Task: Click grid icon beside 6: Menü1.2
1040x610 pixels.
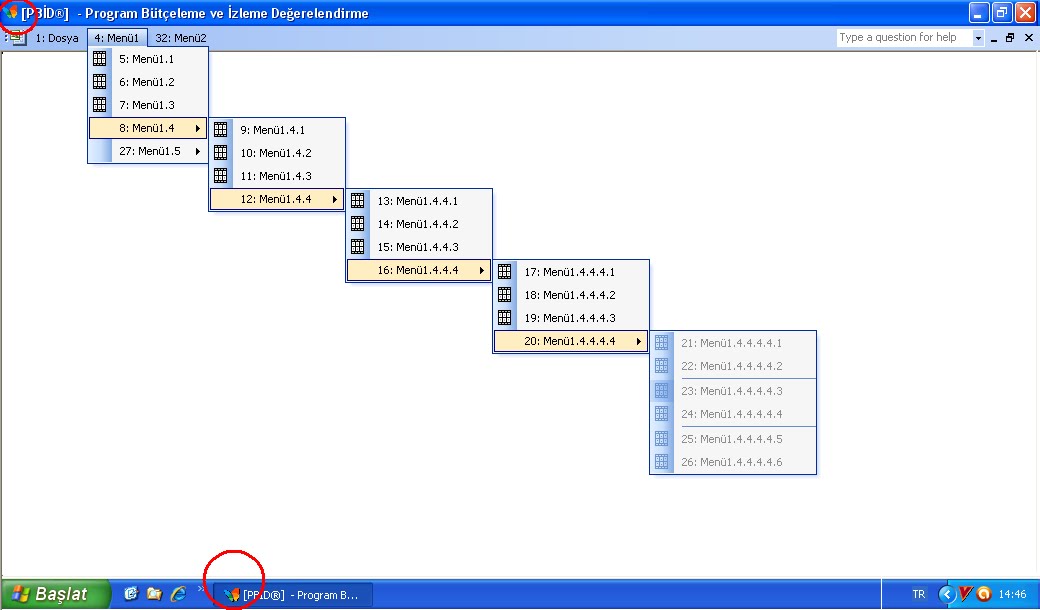Action: coord(99,82)
